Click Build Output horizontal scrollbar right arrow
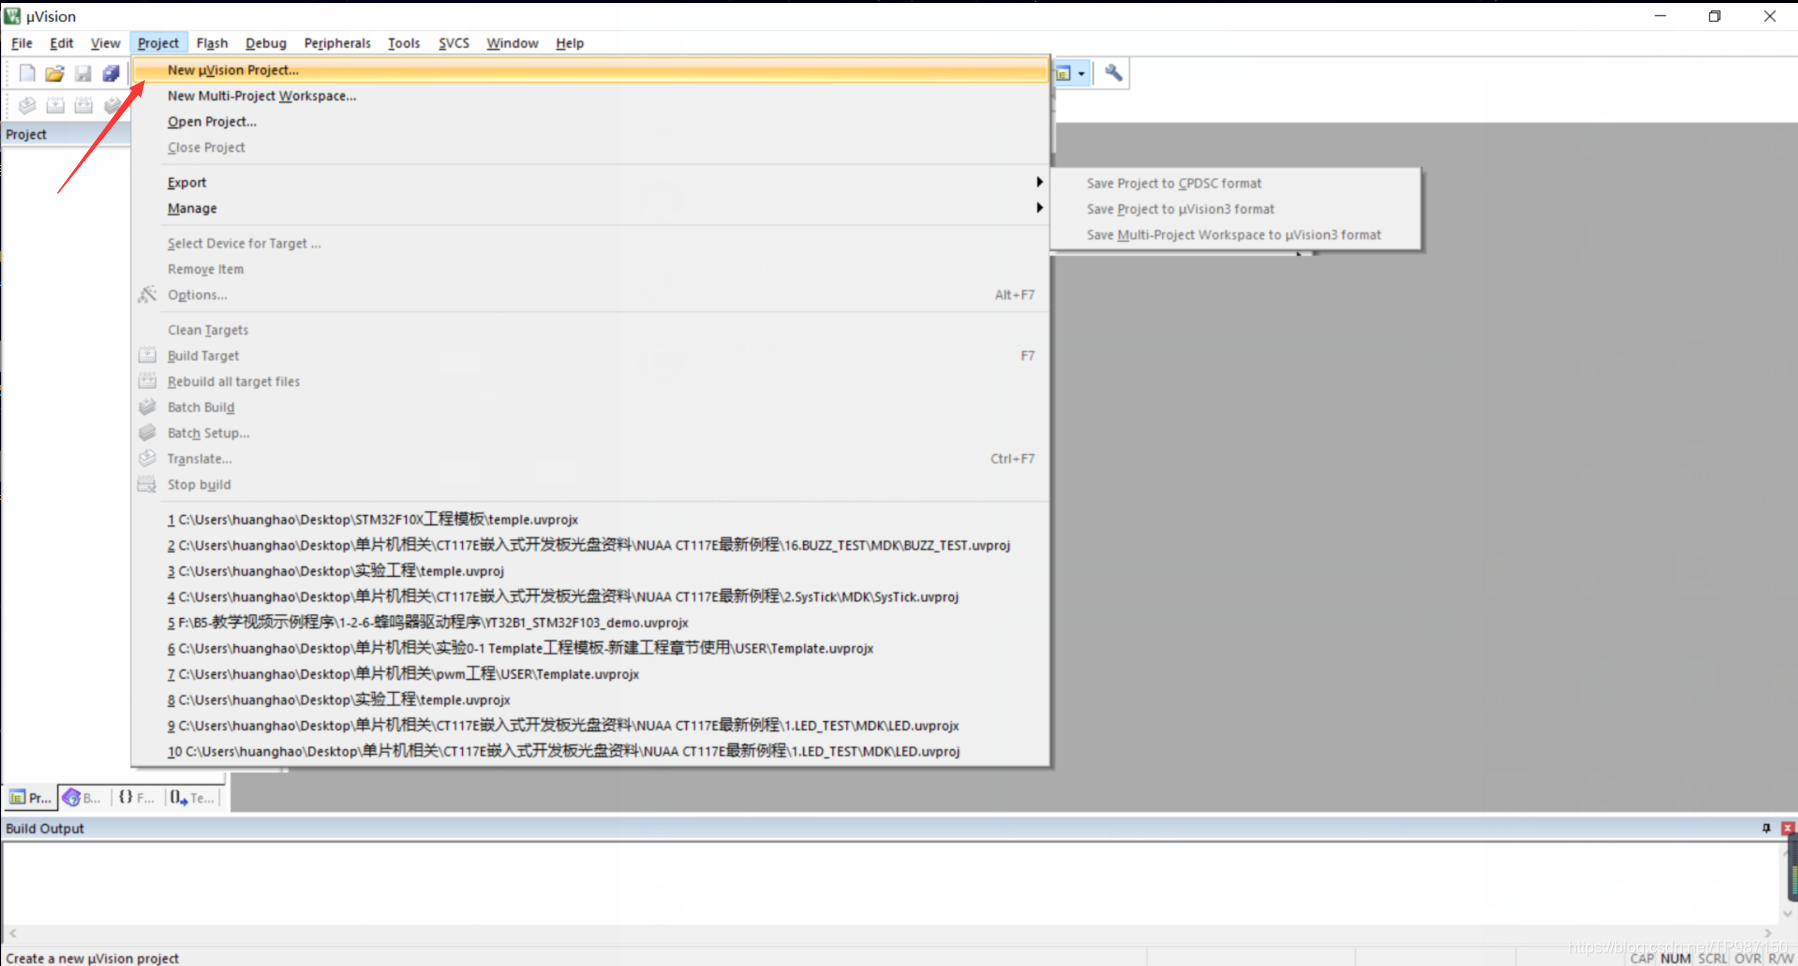The image size is (1798, 966). point(1768,933)
